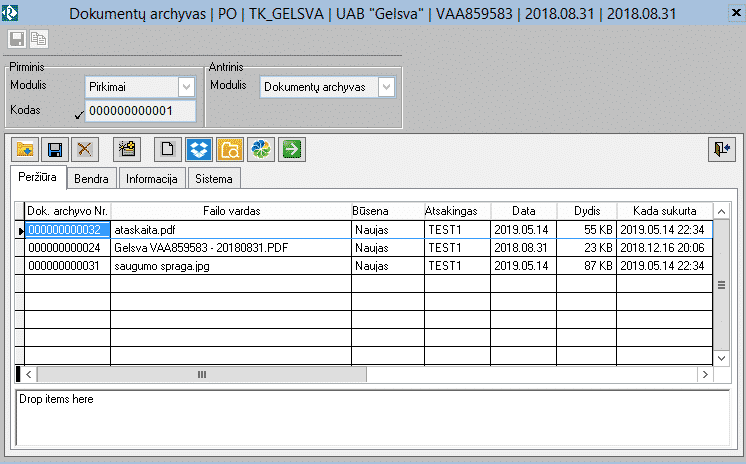This screenshot has height=464, width=746.
Task: Select the row with saugumo spraga.jpg
Action: 230,265
